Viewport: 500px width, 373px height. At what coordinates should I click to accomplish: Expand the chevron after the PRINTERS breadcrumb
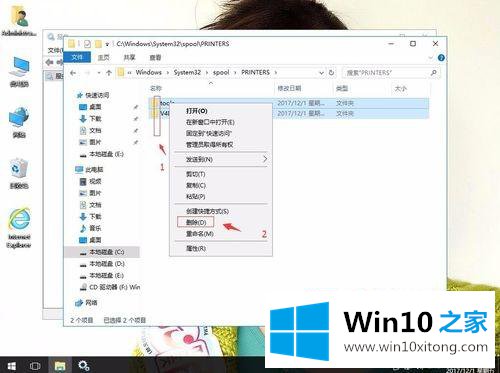tap(276, 73)
